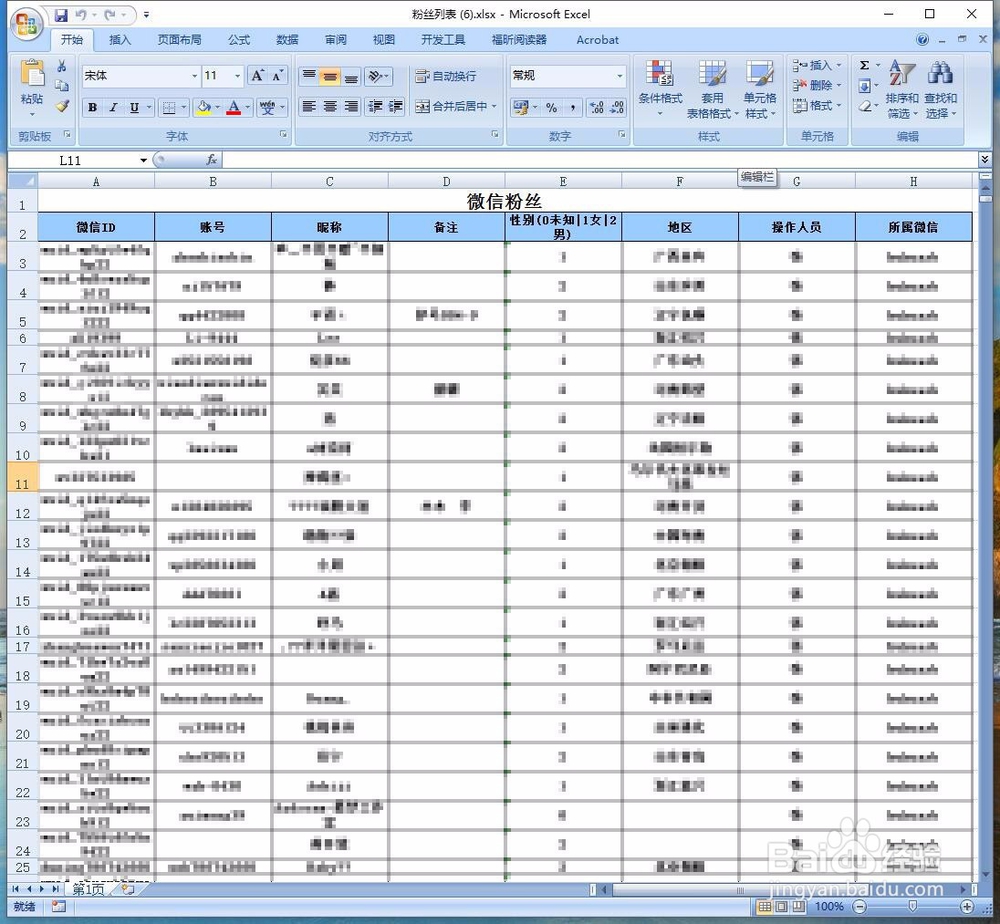The width and height of the screenshot is (1000, 924).
Task: Toggle center horizontal alignment
Action: coord(330,106)
